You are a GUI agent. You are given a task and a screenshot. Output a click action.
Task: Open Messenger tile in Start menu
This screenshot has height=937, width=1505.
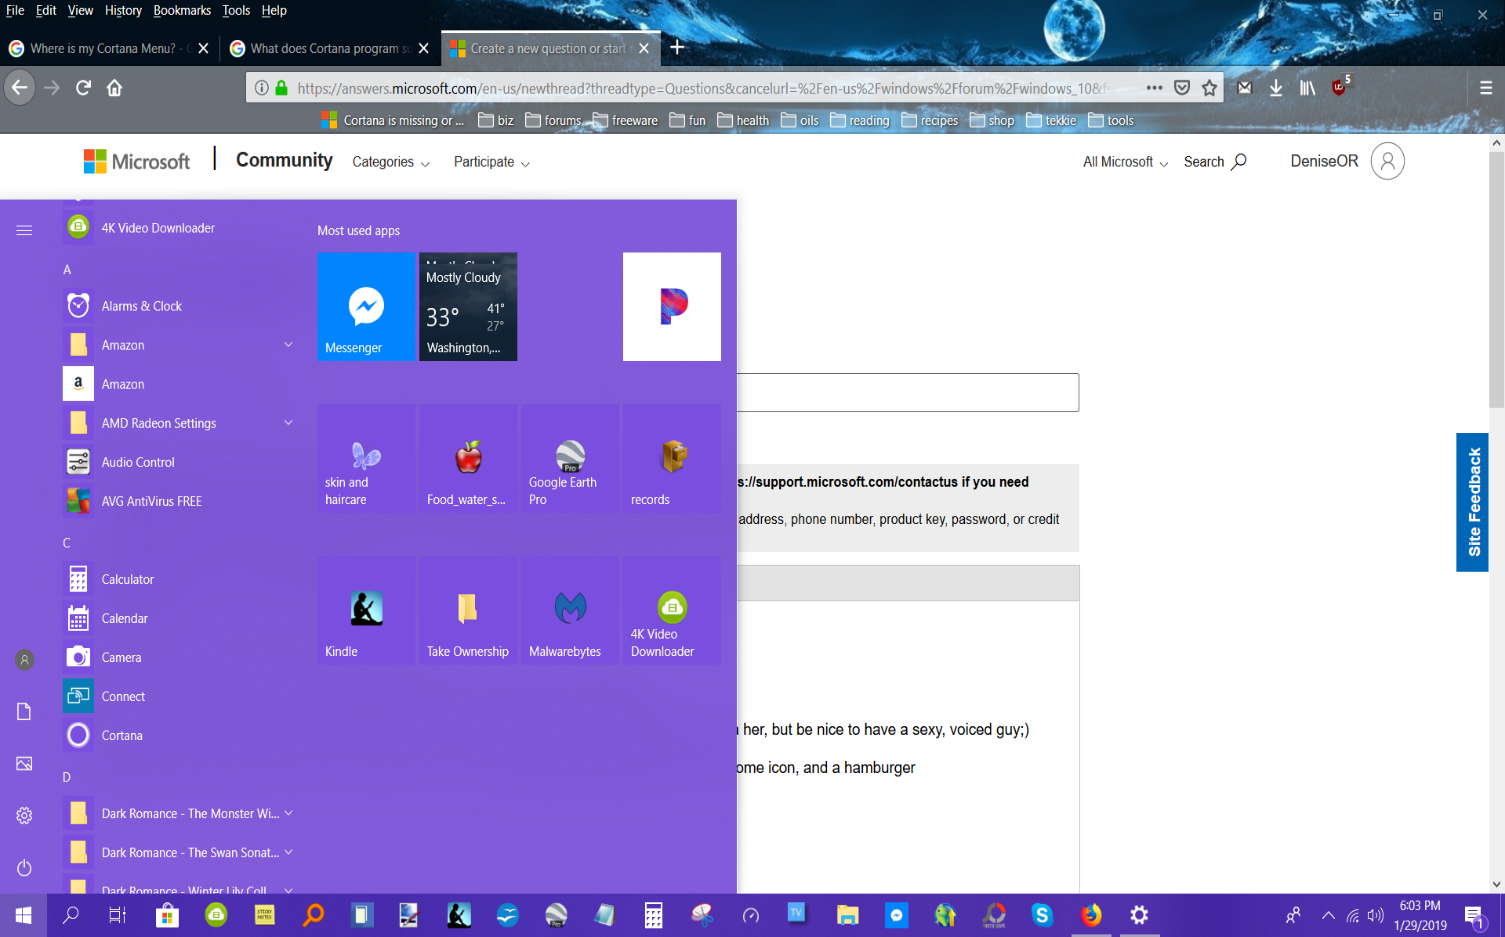pos(366,306)
